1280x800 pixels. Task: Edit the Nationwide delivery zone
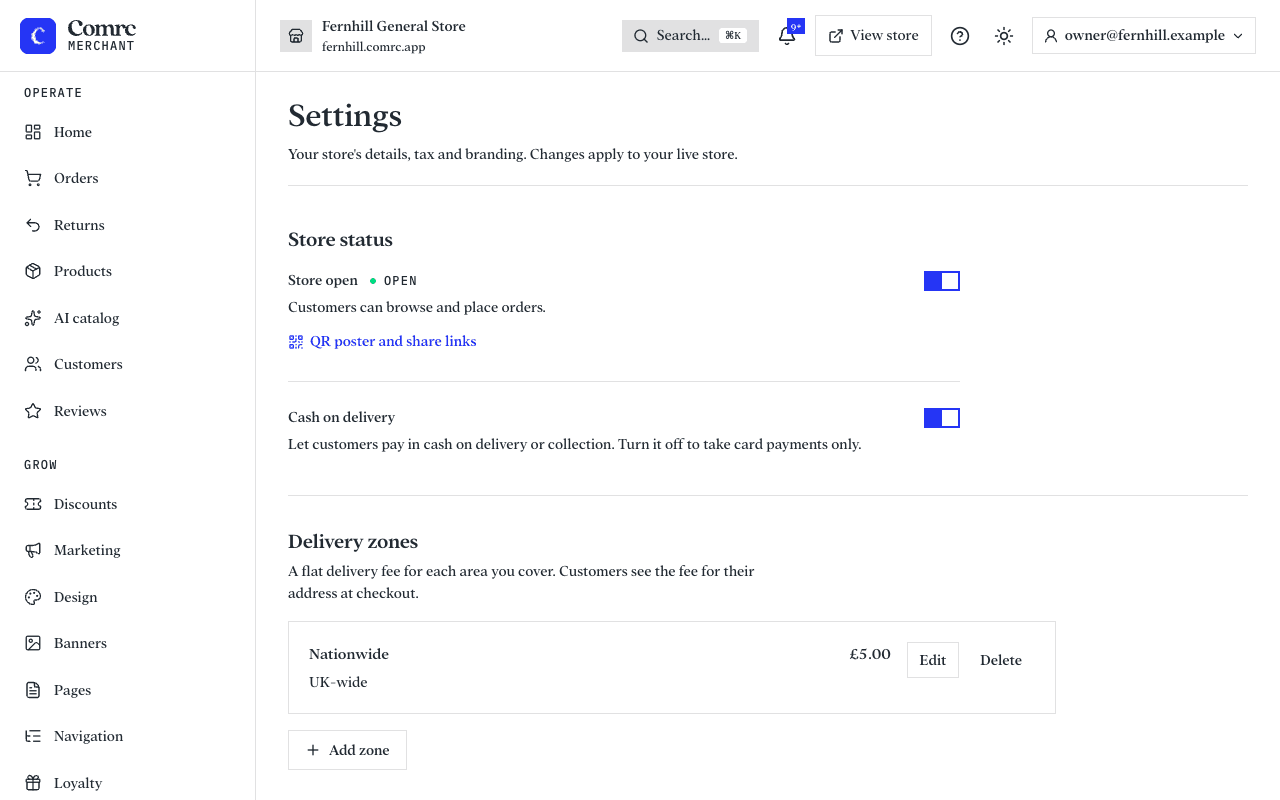click(x=933, y=660)
